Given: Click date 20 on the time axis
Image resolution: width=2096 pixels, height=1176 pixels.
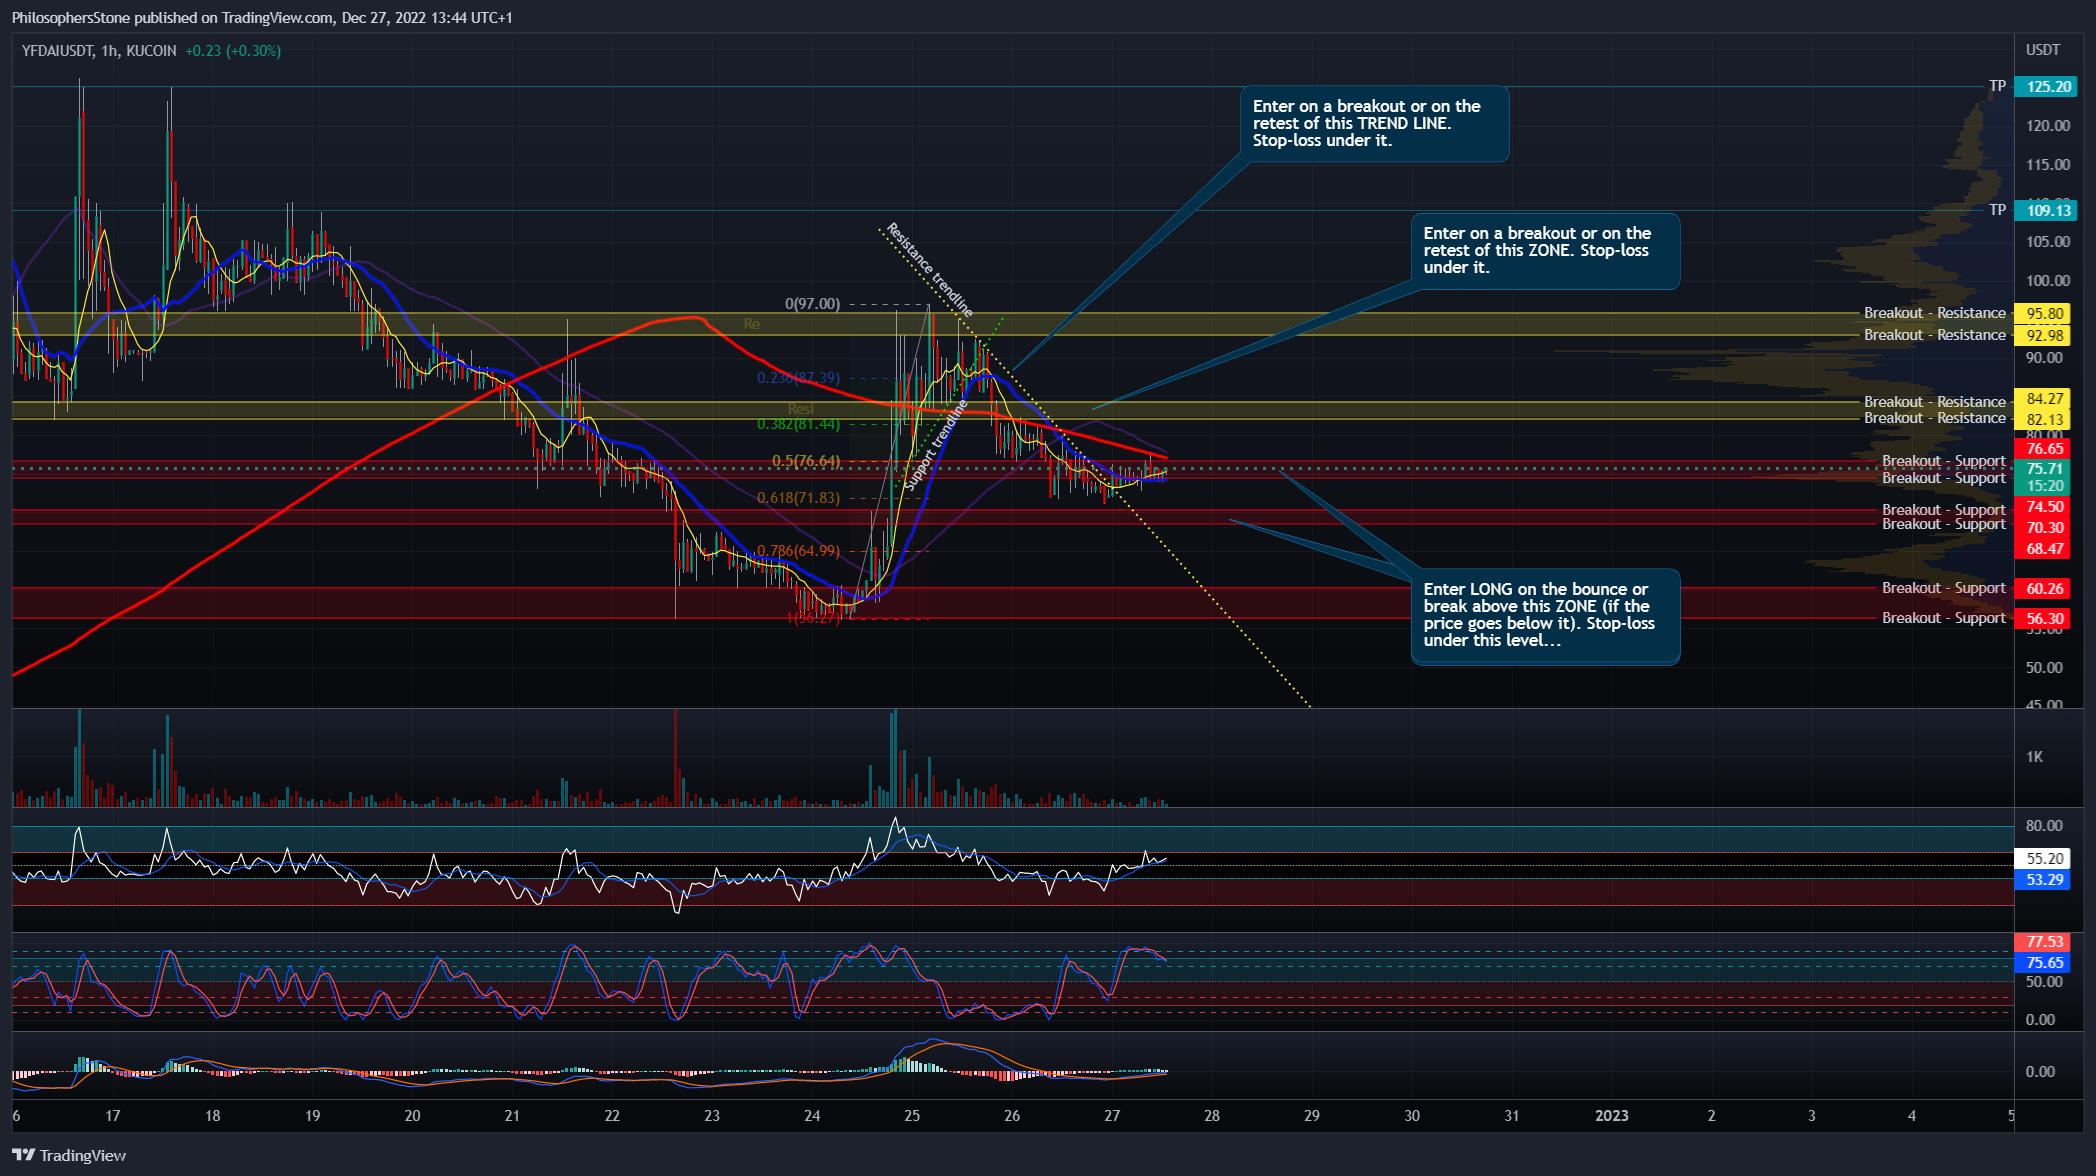Looking at the screenshot, I should 412,1116.
